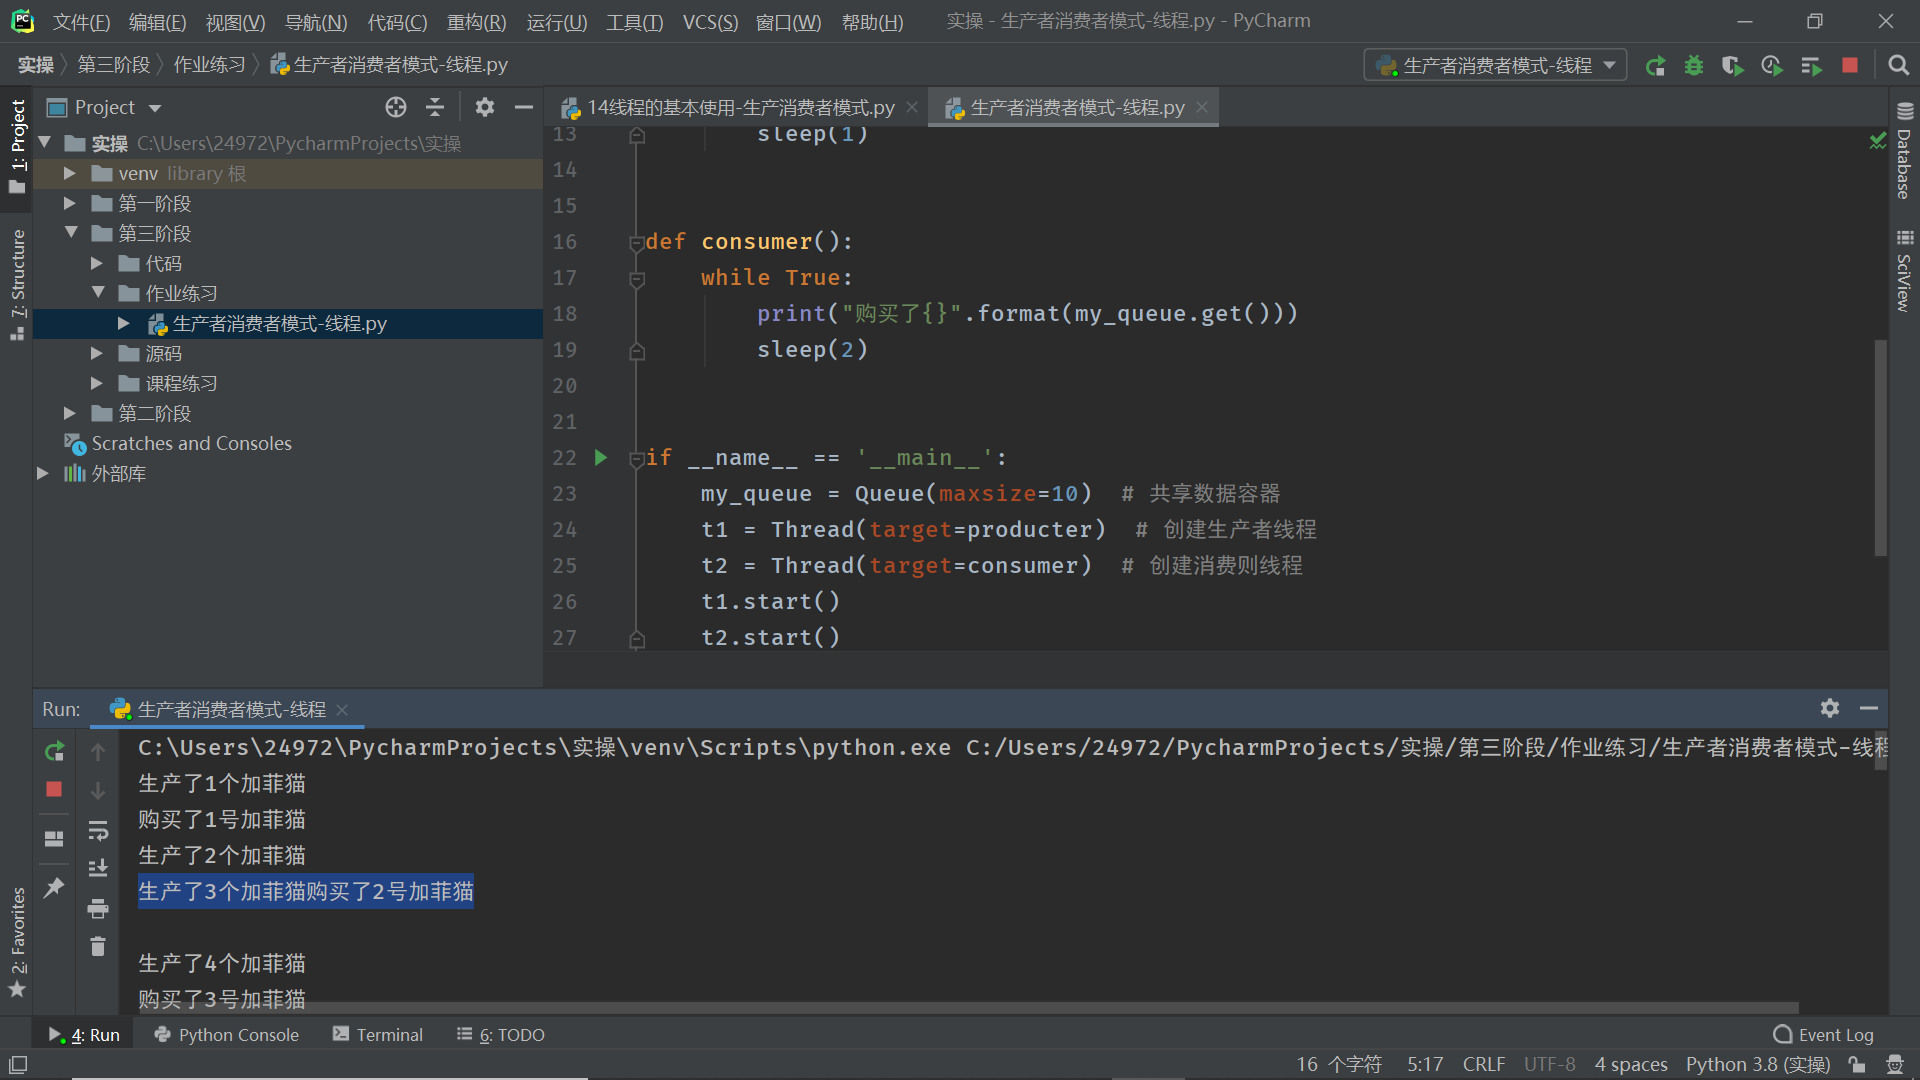Click Python 3.8 interpreter in status bar
Image resolution: width=1920 pixels, height=1080 pixels.
1757,1065
